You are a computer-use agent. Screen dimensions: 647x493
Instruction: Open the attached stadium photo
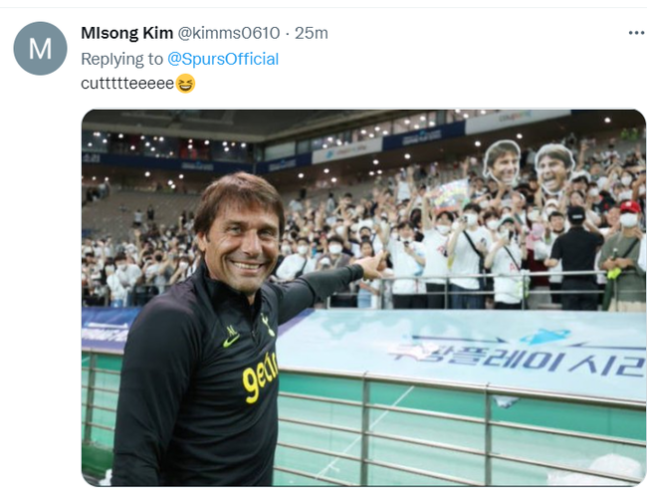[364, 297]
